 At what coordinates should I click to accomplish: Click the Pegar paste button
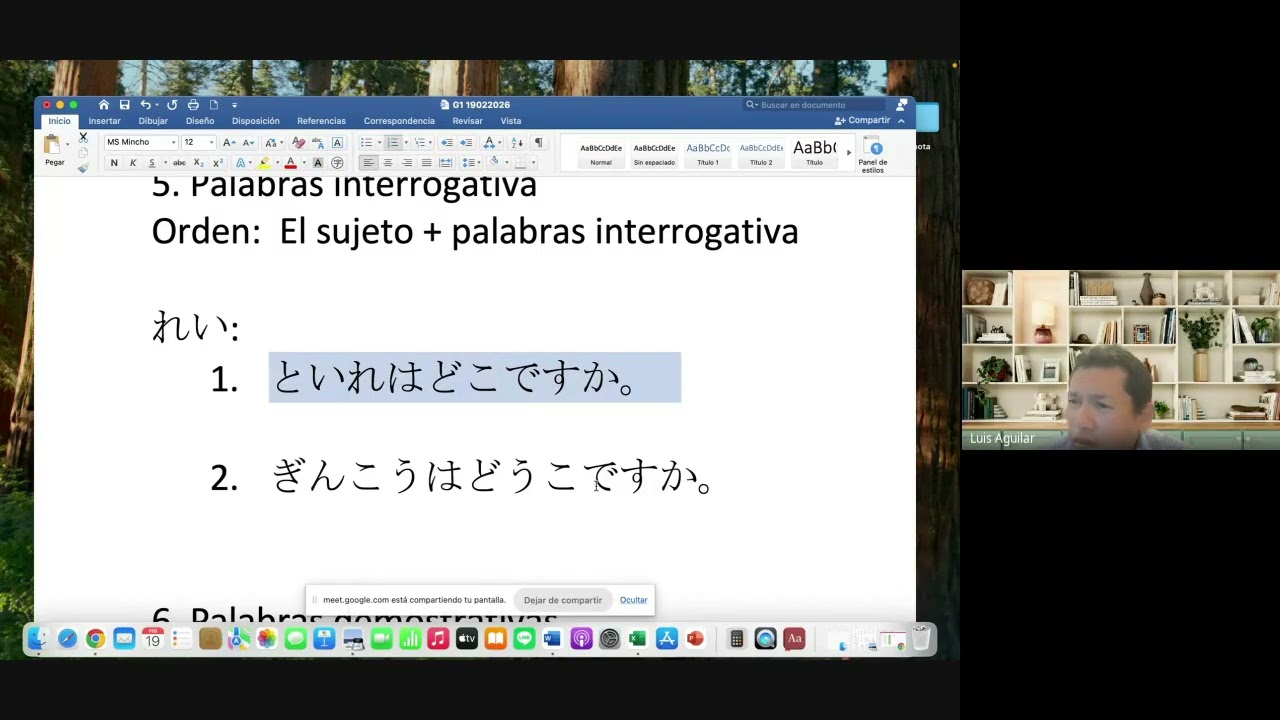click(x=54, y=151)
